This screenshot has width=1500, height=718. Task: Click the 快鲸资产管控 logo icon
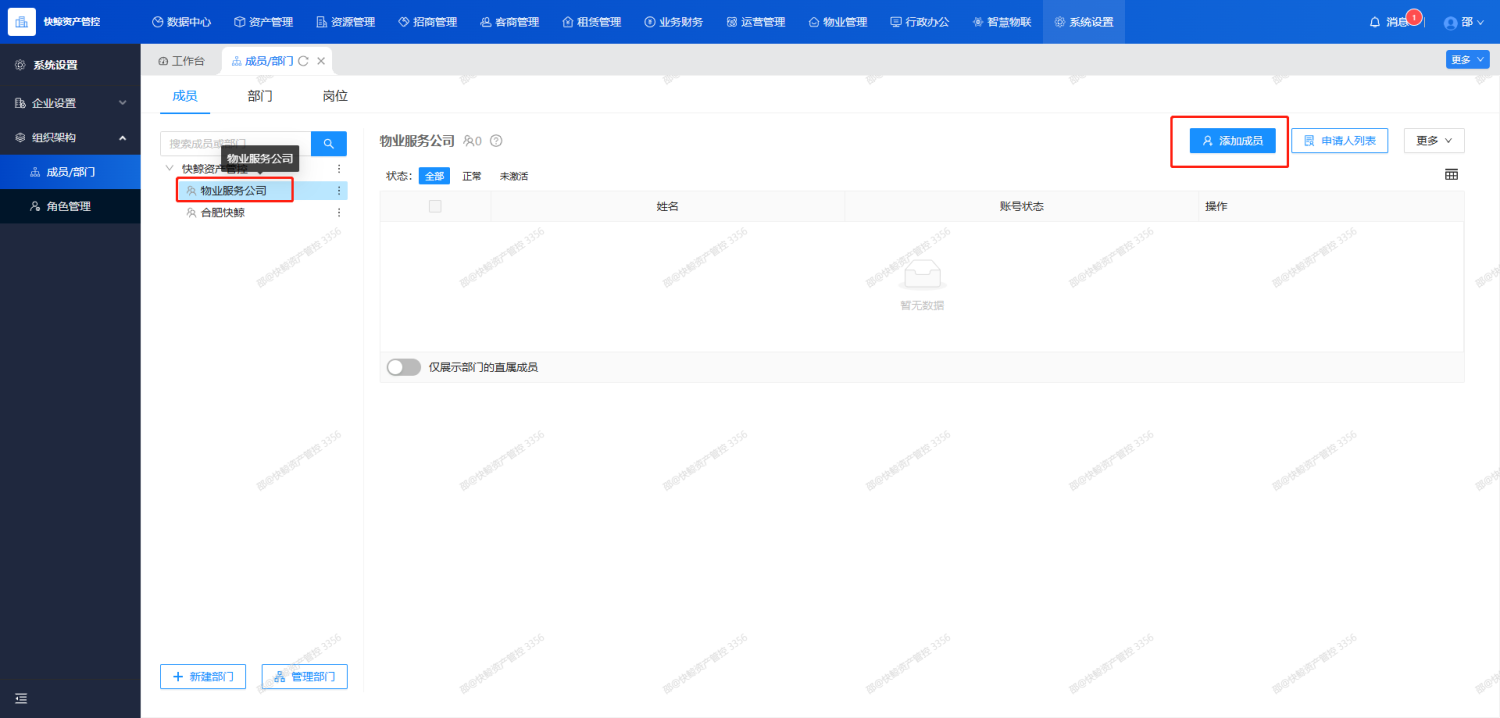[x=22, y=21]
